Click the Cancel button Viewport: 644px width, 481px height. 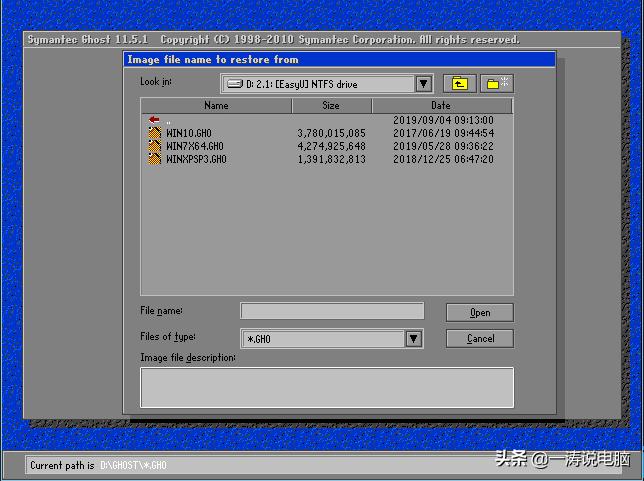(x=480, y=339)
